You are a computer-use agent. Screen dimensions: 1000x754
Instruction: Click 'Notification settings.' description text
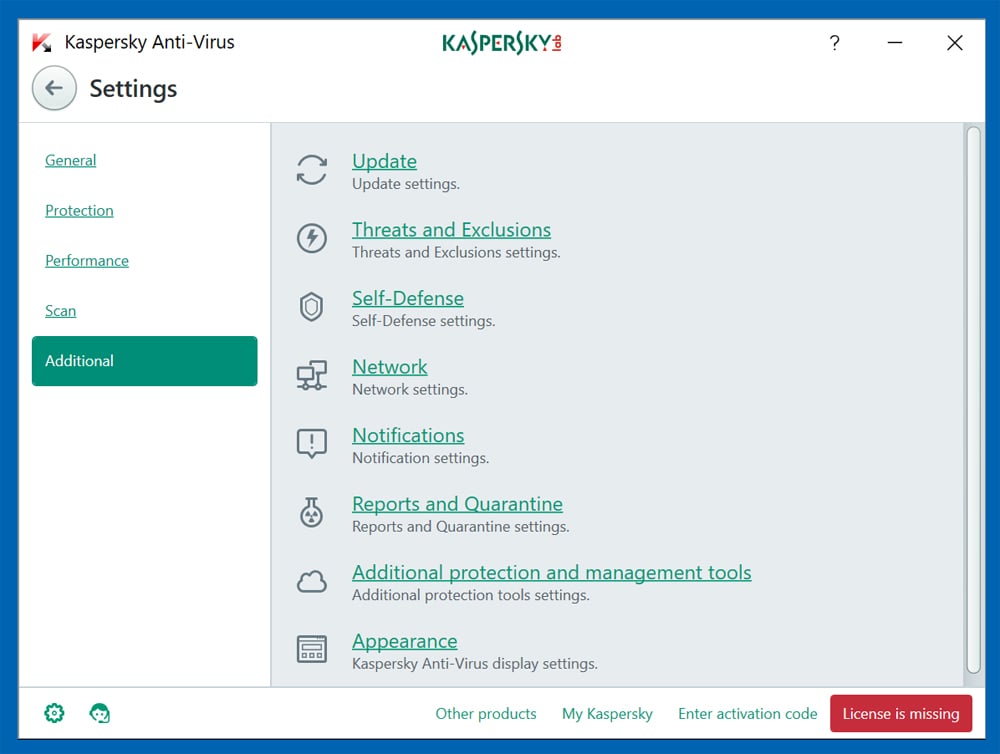point(420,458)
